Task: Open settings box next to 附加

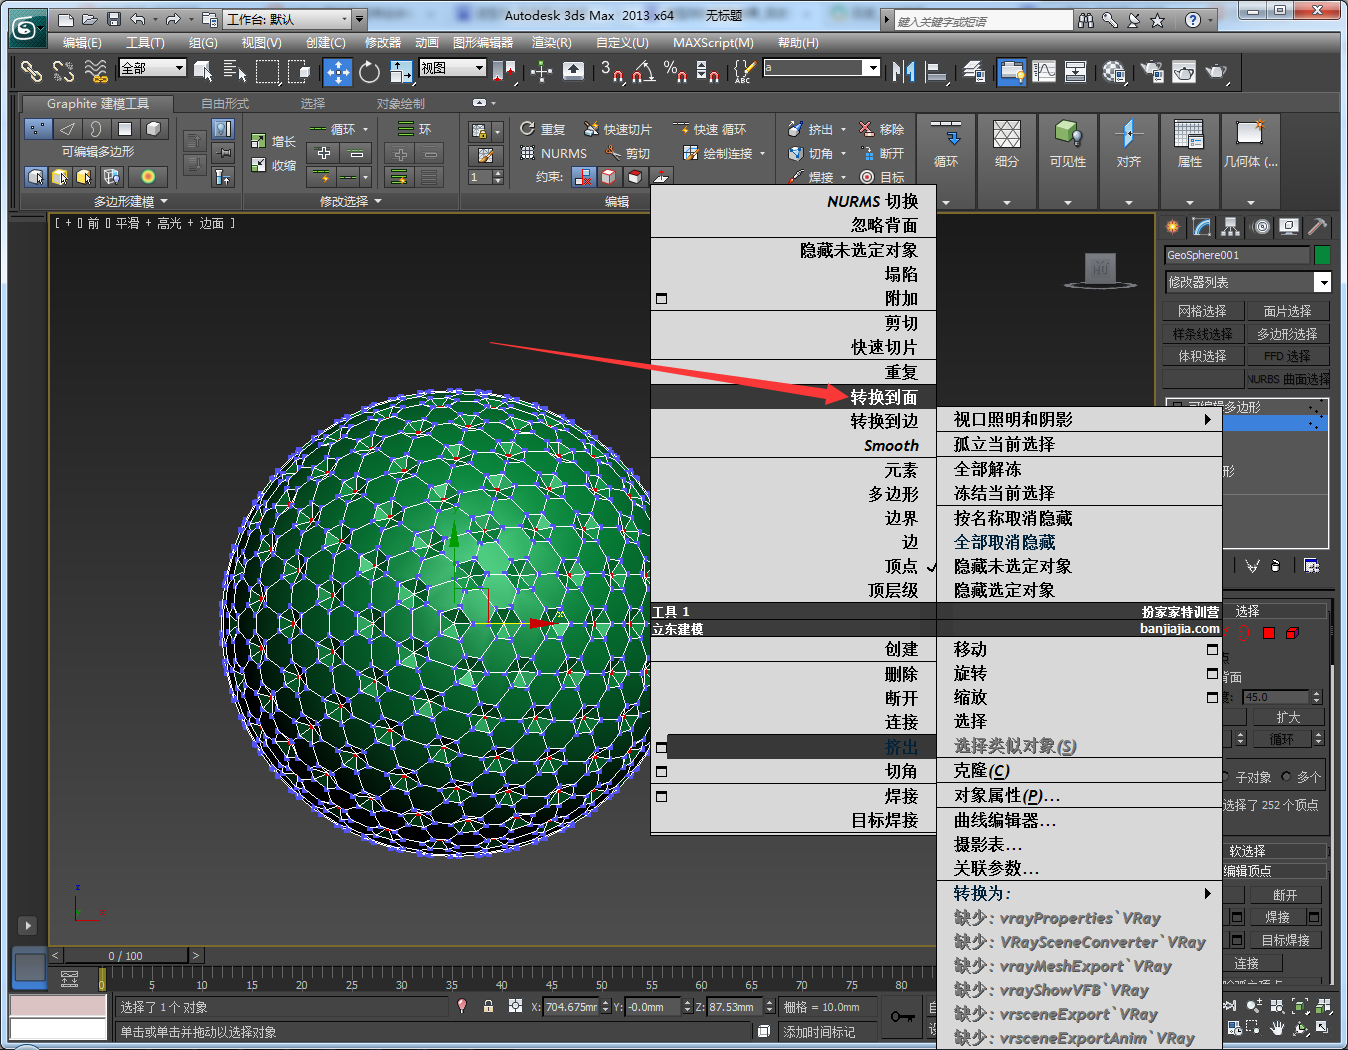Action: [661, 299]
